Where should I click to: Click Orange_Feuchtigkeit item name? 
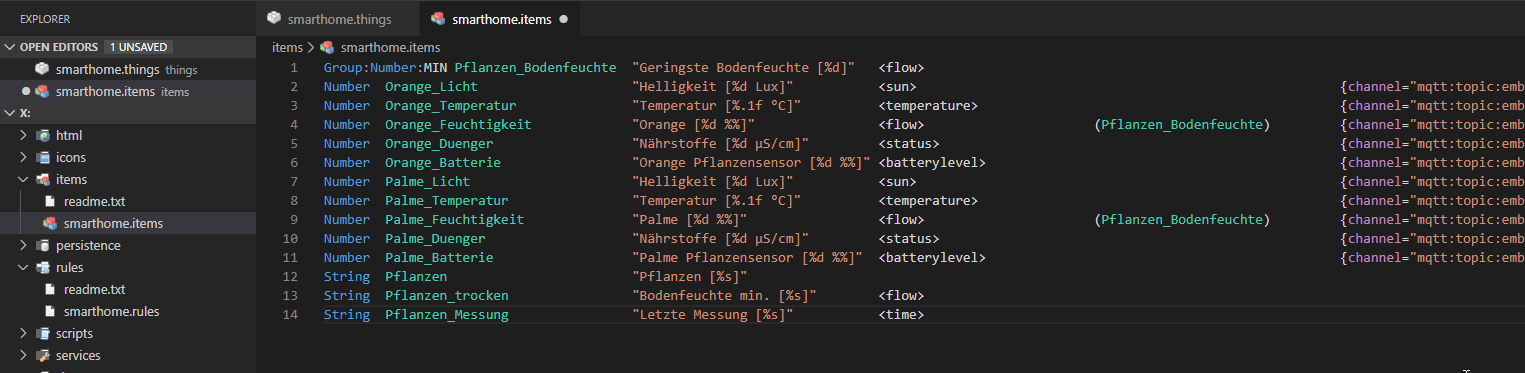point(458,125)
